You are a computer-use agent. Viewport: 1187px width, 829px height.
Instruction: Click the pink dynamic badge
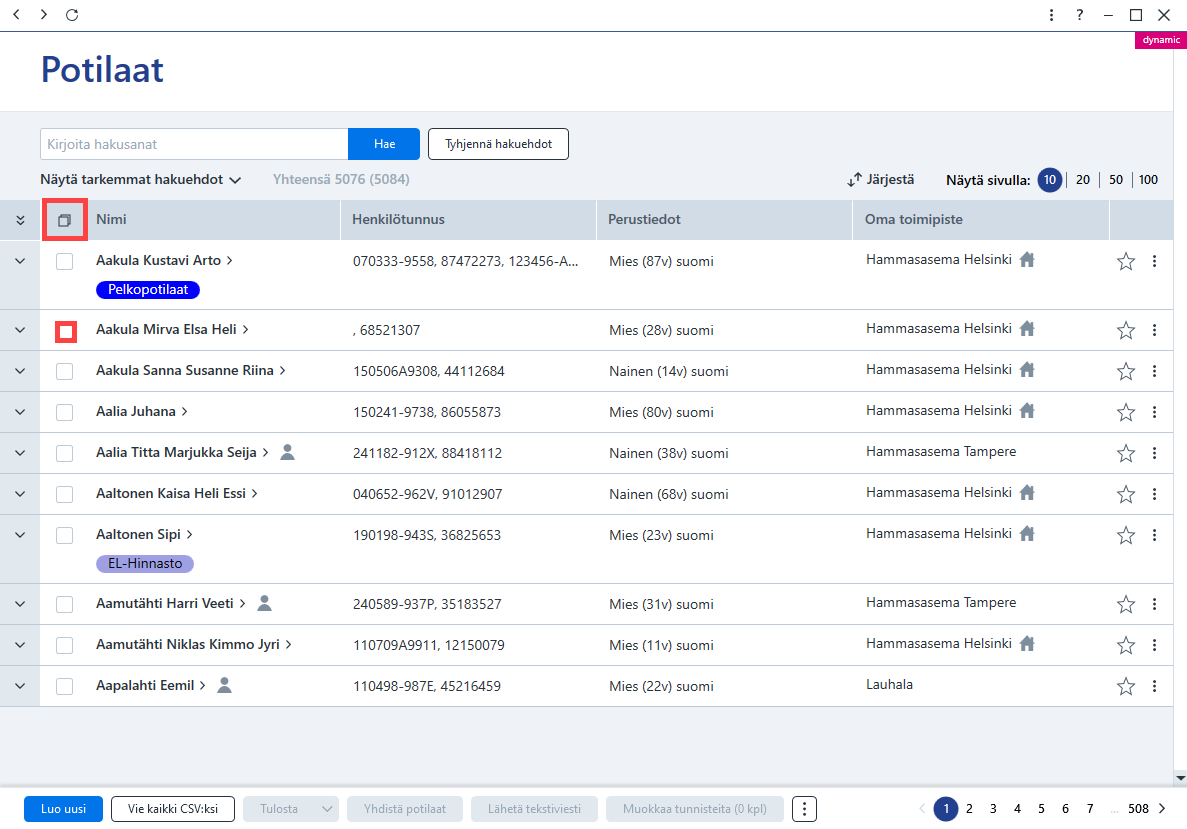[x=1161, y=40]
